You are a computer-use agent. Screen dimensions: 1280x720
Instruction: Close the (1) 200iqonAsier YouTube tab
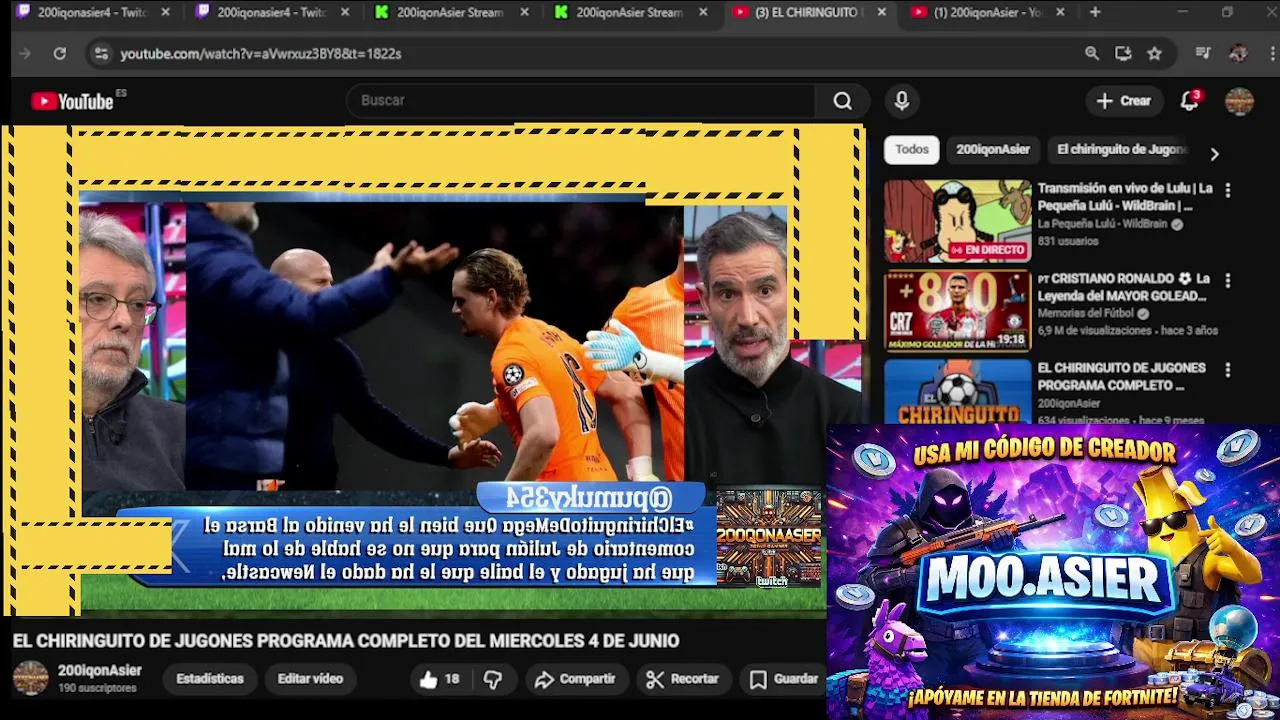pyautogui.click(x=1060, y=13)
